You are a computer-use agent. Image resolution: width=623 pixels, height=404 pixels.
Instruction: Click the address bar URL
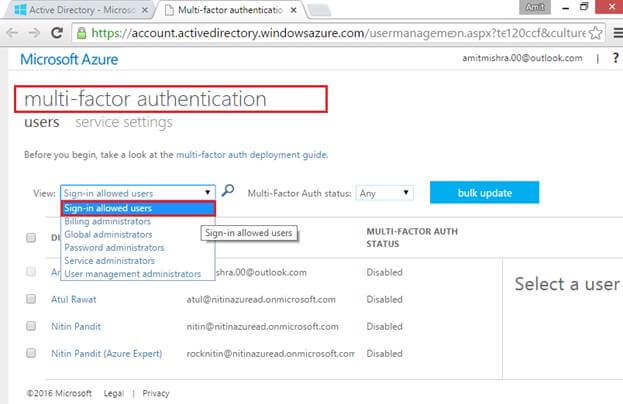pos(338,33)
